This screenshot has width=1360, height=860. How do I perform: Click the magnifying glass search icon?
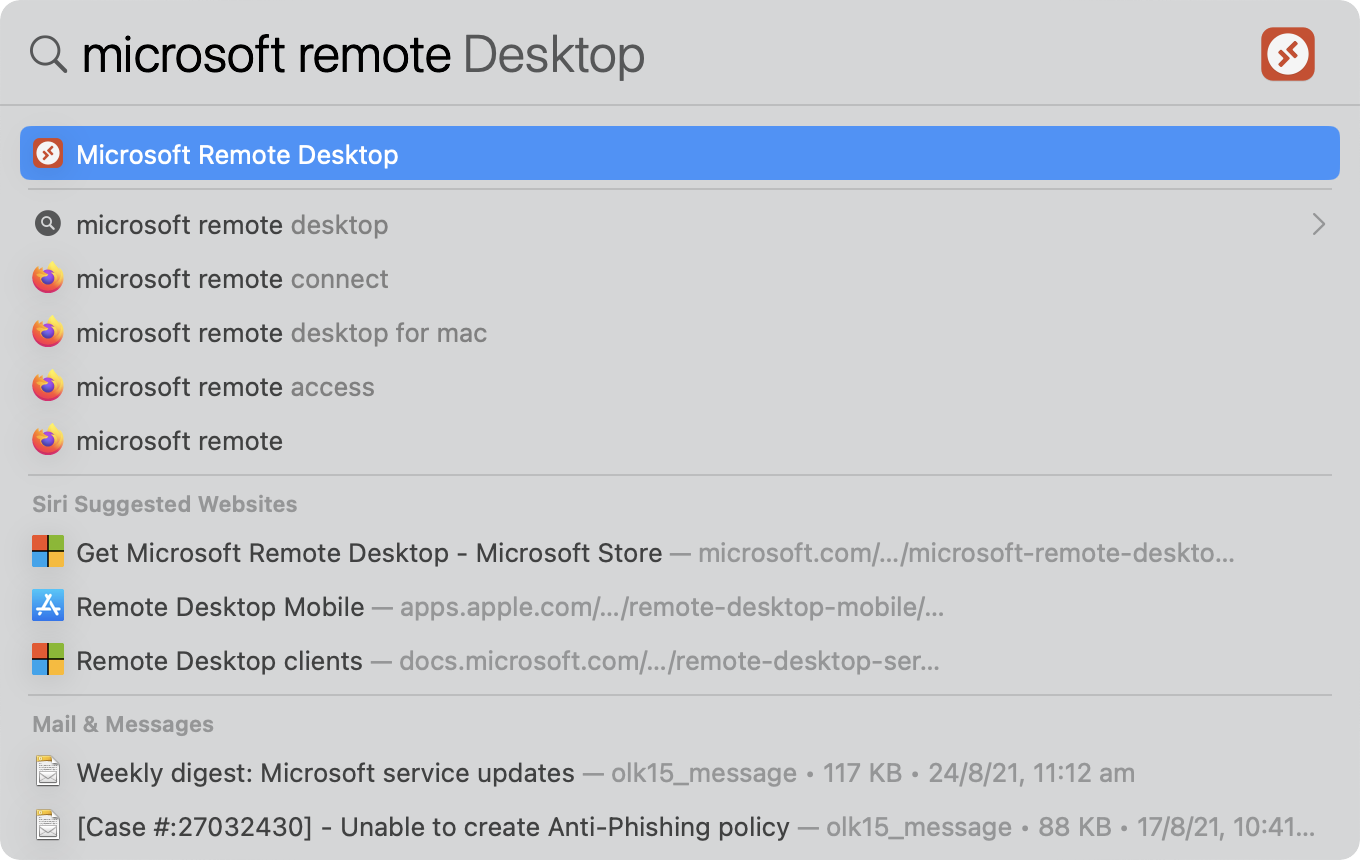pos(48,54)
